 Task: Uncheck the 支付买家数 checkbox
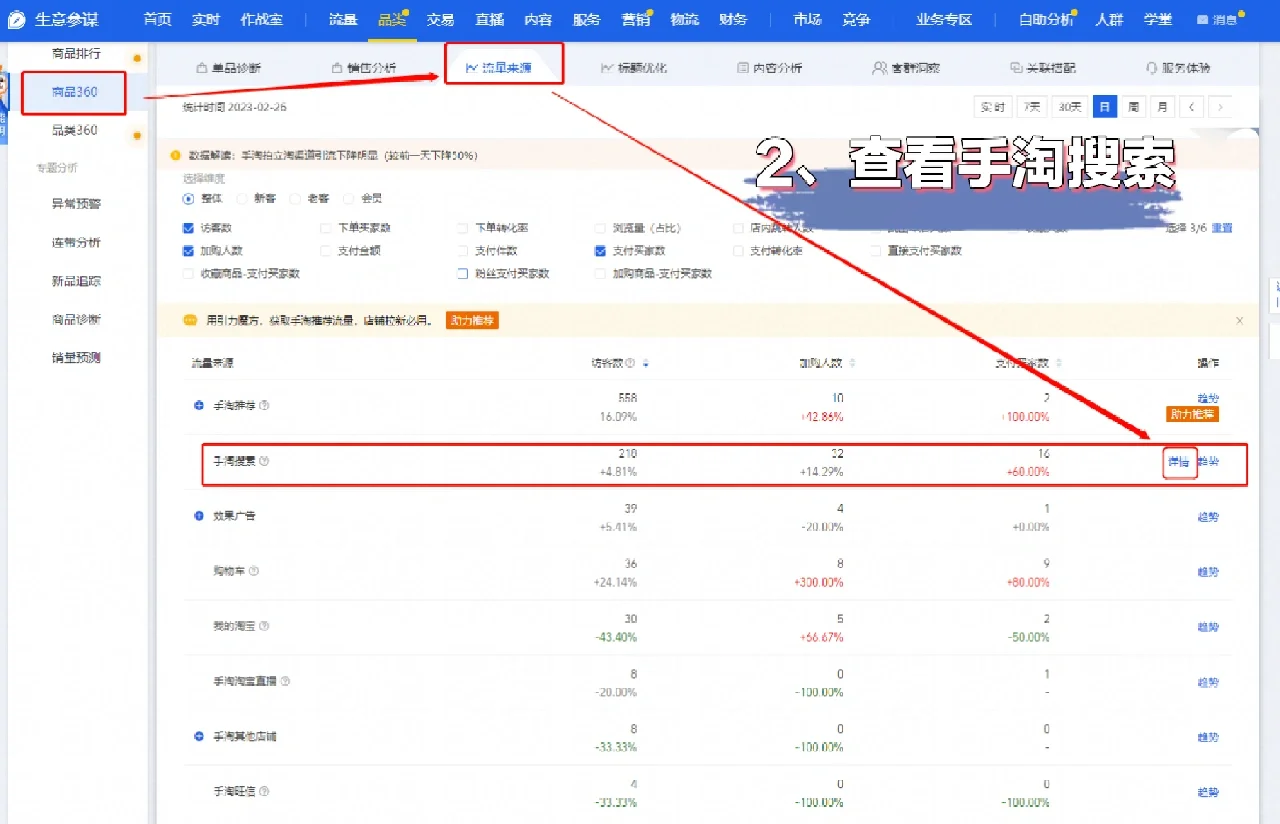pyautogui.click(x=600, y=251)
